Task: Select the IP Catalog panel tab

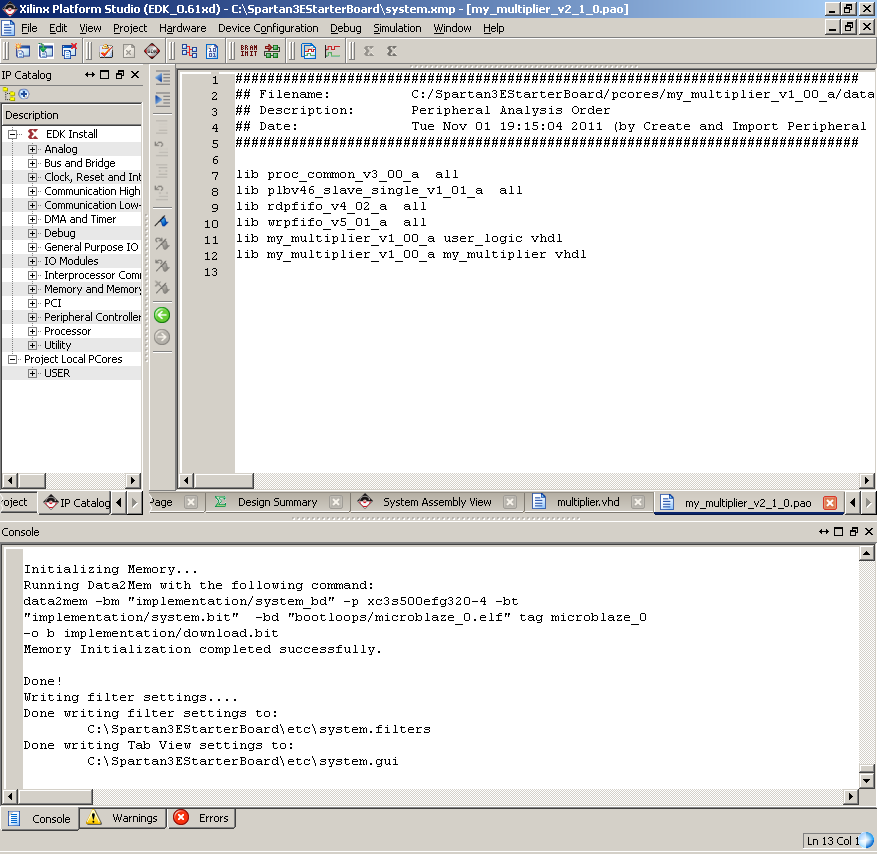Action: tap(76, 503)
